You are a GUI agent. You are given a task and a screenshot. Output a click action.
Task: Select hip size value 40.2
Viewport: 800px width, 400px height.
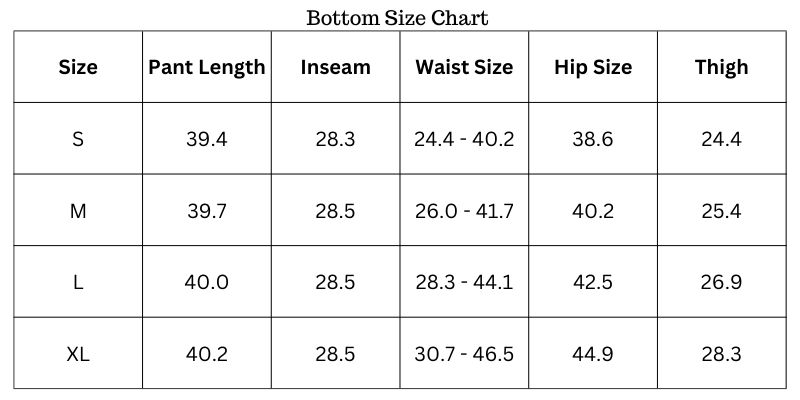point(593,211)
